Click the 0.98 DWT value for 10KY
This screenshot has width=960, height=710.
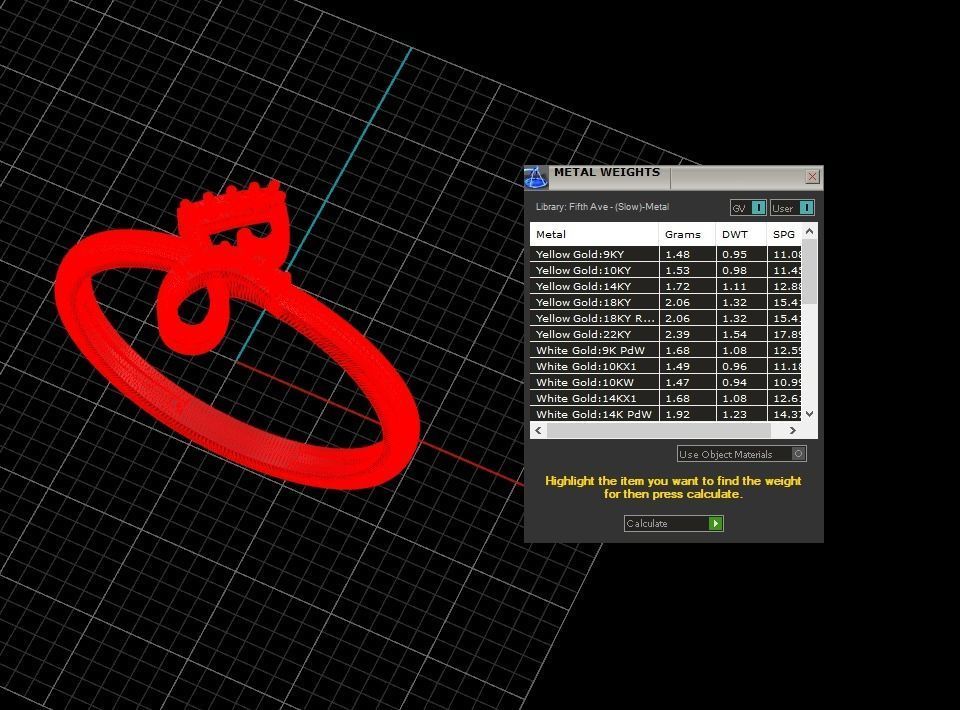click(734, 270)
